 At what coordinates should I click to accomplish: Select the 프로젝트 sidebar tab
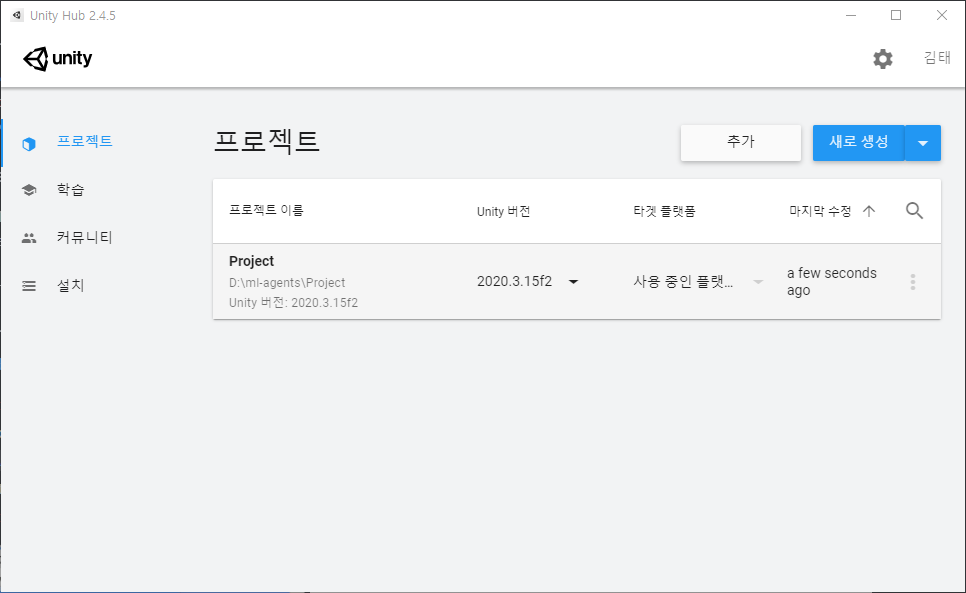(x=84, y=141)
